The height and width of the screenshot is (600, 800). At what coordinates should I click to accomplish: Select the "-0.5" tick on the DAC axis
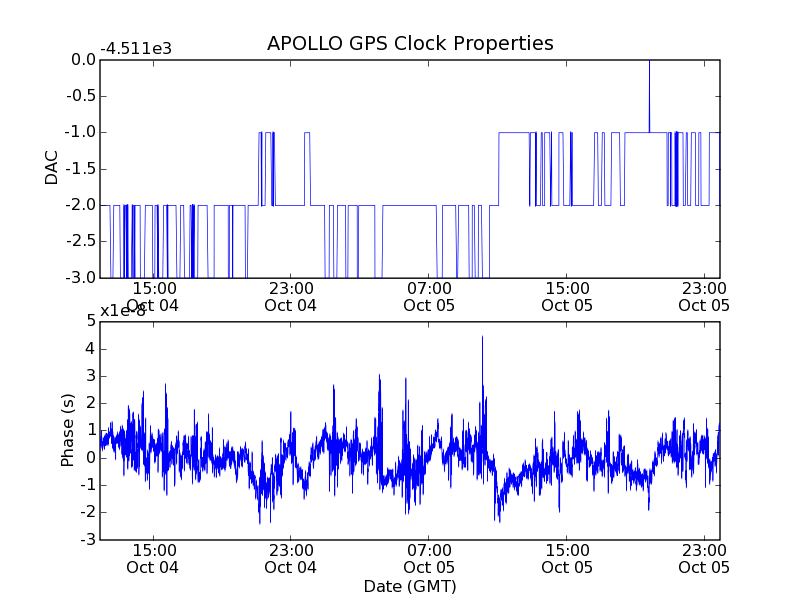[81, 96]
